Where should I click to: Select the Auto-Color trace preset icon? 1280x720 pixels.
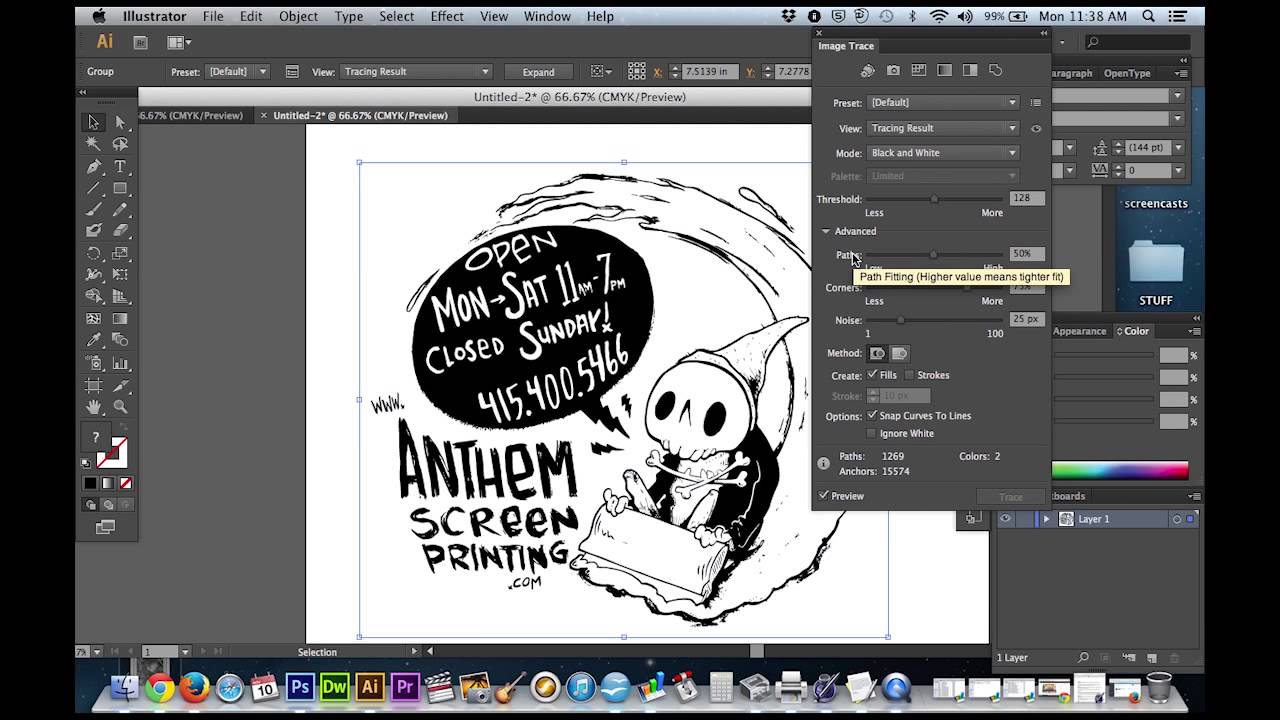pyautogui.click(x=868, y=70)
